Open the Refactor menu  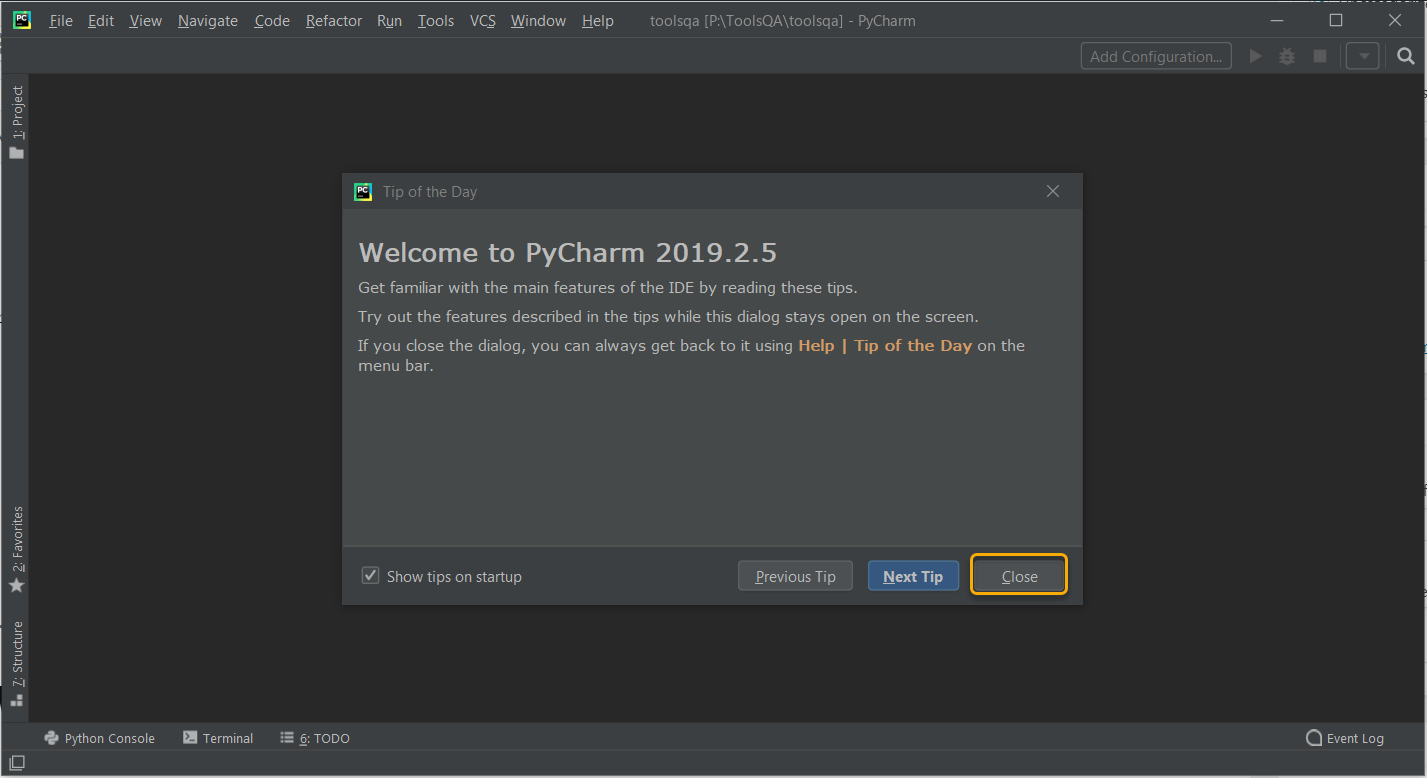(333, 21)
